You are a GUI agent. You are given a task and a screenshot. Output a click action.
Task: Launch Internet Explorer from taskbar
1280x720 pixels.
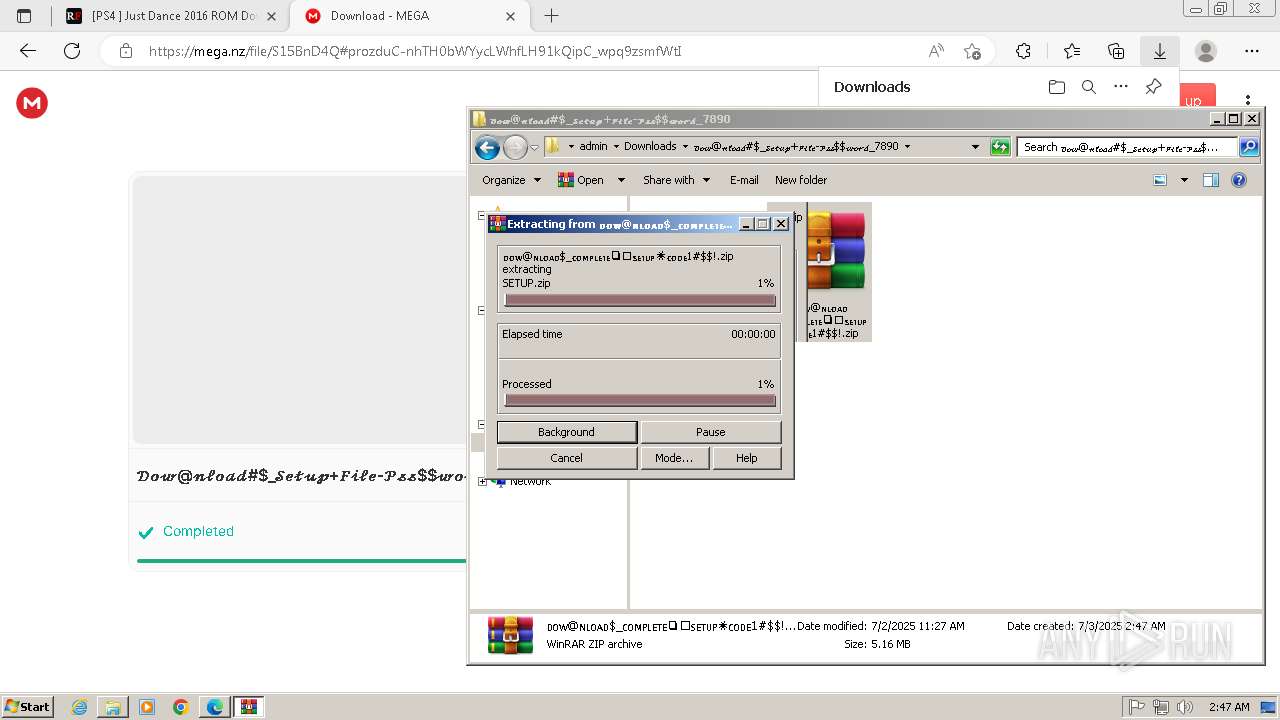pos(79,706)
